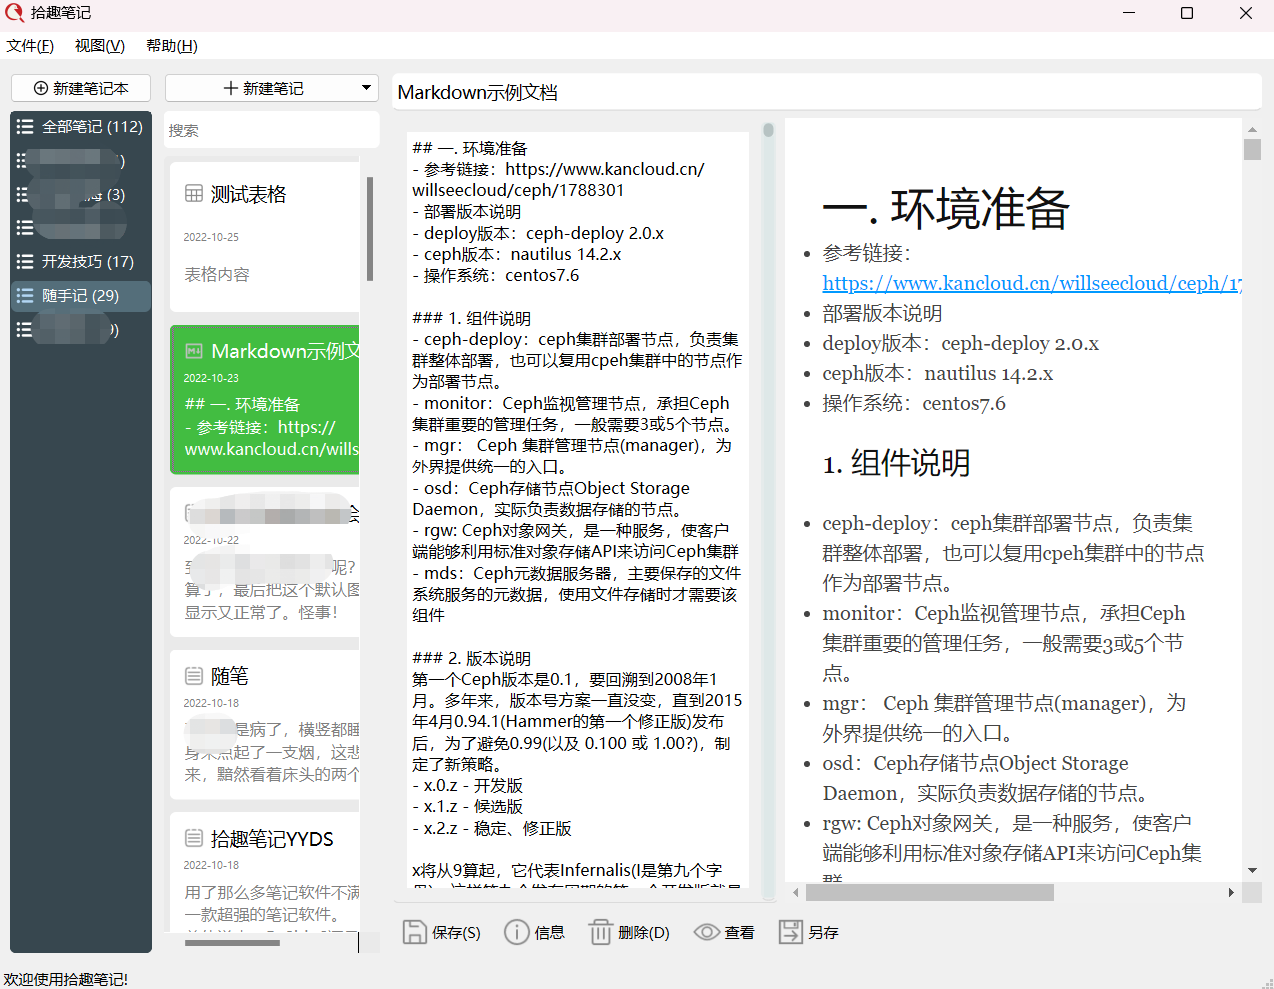1274x989 pixels.
Task: Click the 信息 info circle icon
Action: tap(517, 932)
